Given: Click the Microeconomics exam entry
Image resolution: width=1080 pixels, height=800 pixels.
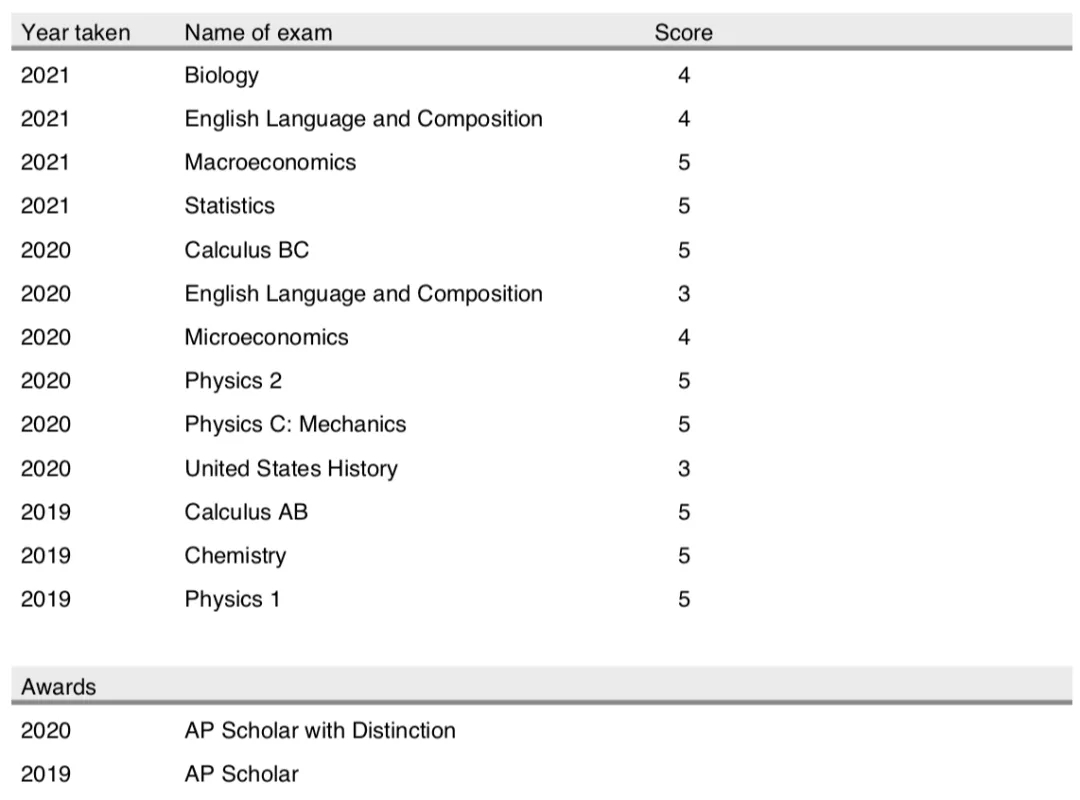Looking at the screenshot, I should point(267,337).
